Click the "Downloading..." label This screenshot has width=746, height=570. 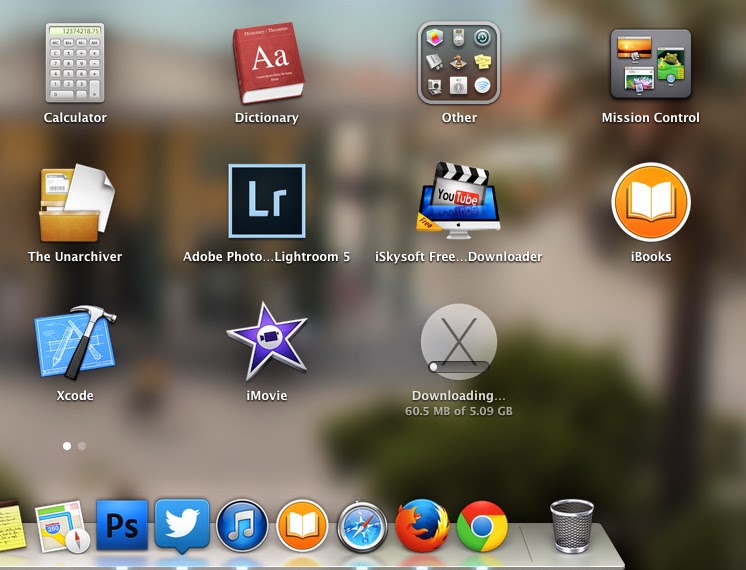click(459, 396)
